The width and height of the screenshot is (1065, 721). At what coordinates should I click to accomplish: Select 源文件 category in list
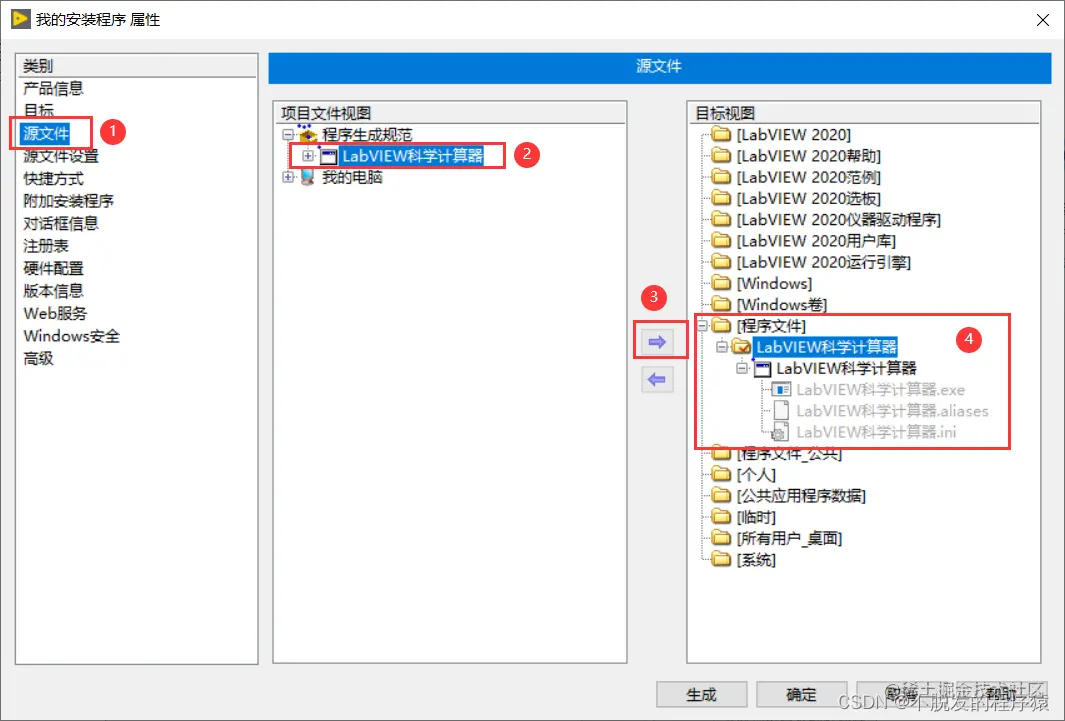pos(46,133)
